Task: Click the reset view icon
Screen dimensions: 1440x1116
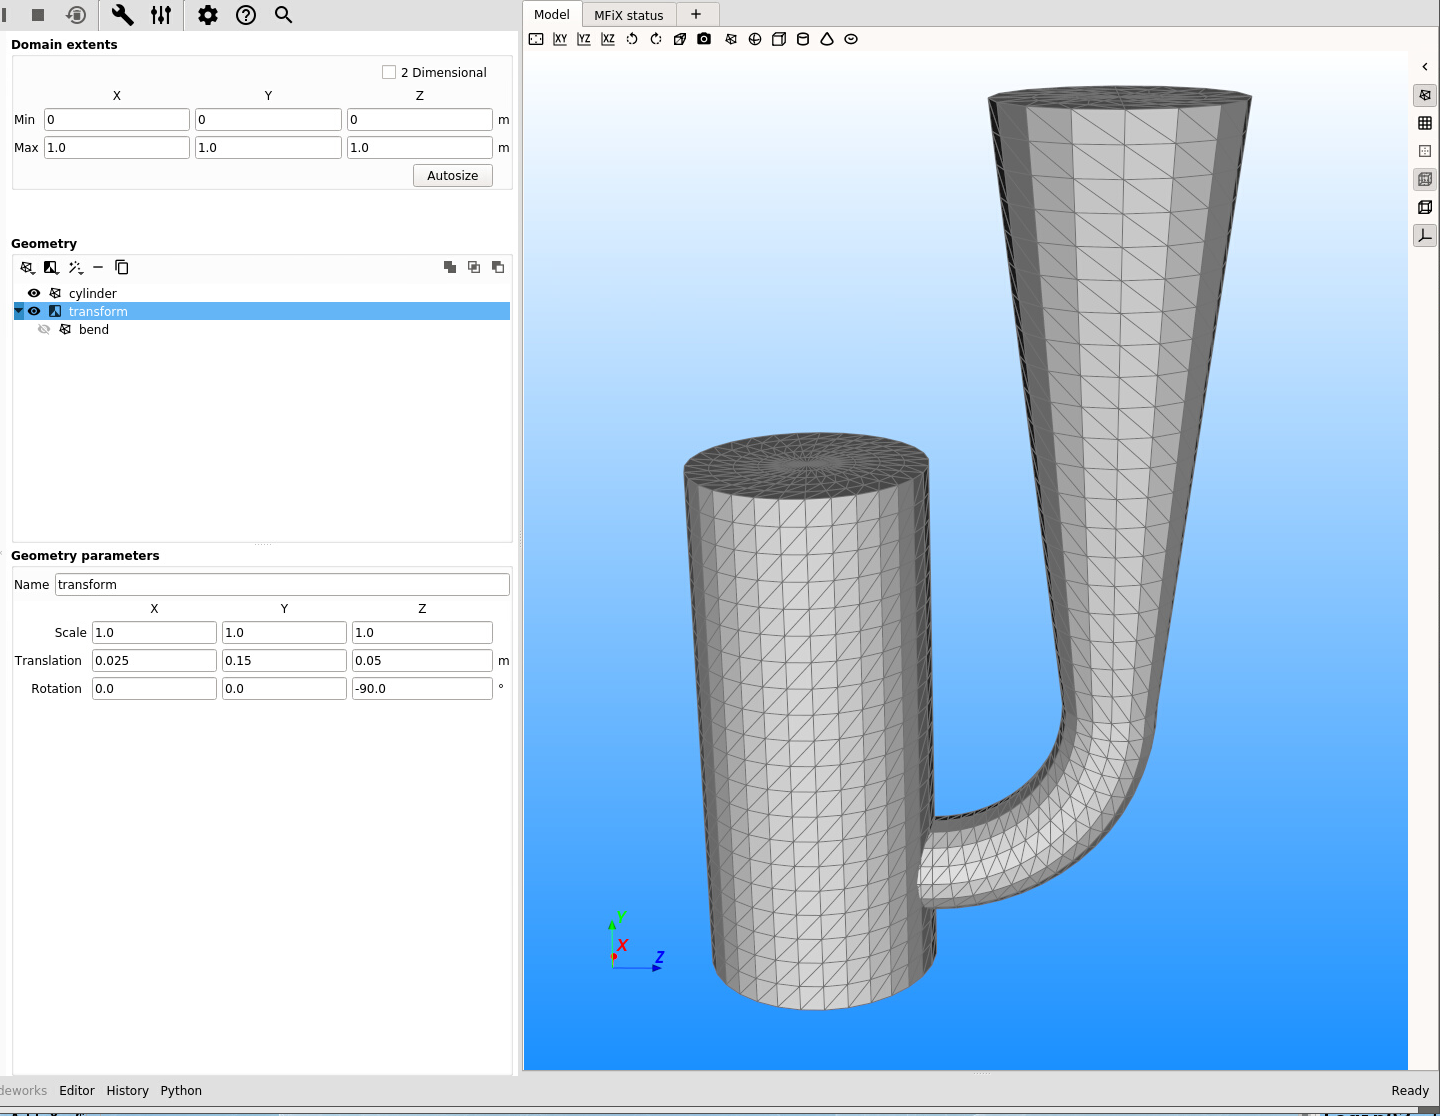Action: [536, 39]
